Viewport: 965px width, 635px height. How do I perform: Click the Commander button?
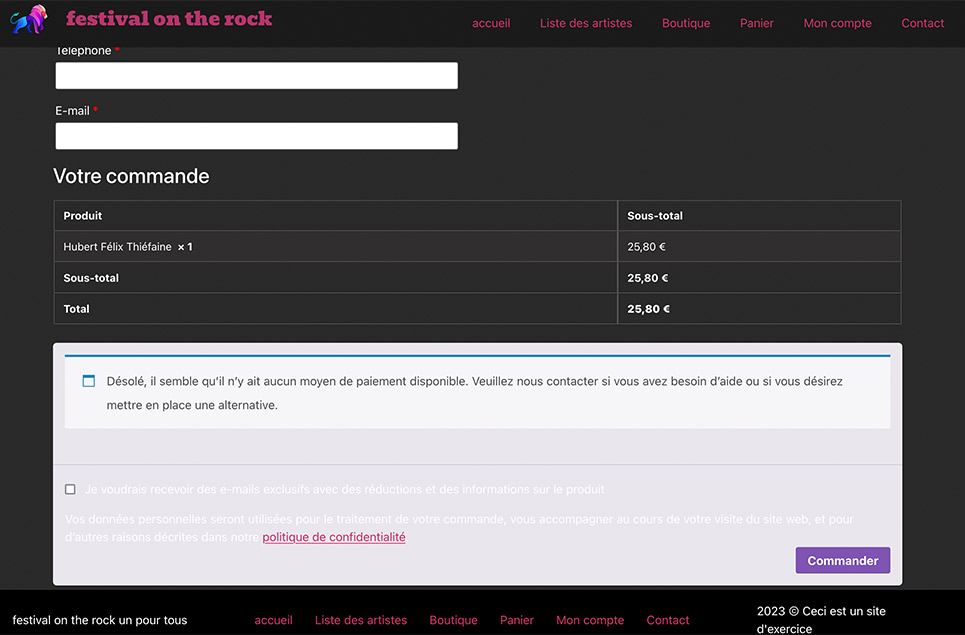tap(843, 561)
